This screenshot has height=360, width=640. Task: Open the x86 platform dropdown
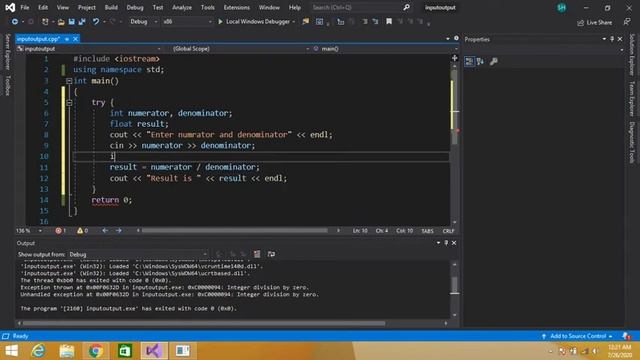(x=187, y=22)
